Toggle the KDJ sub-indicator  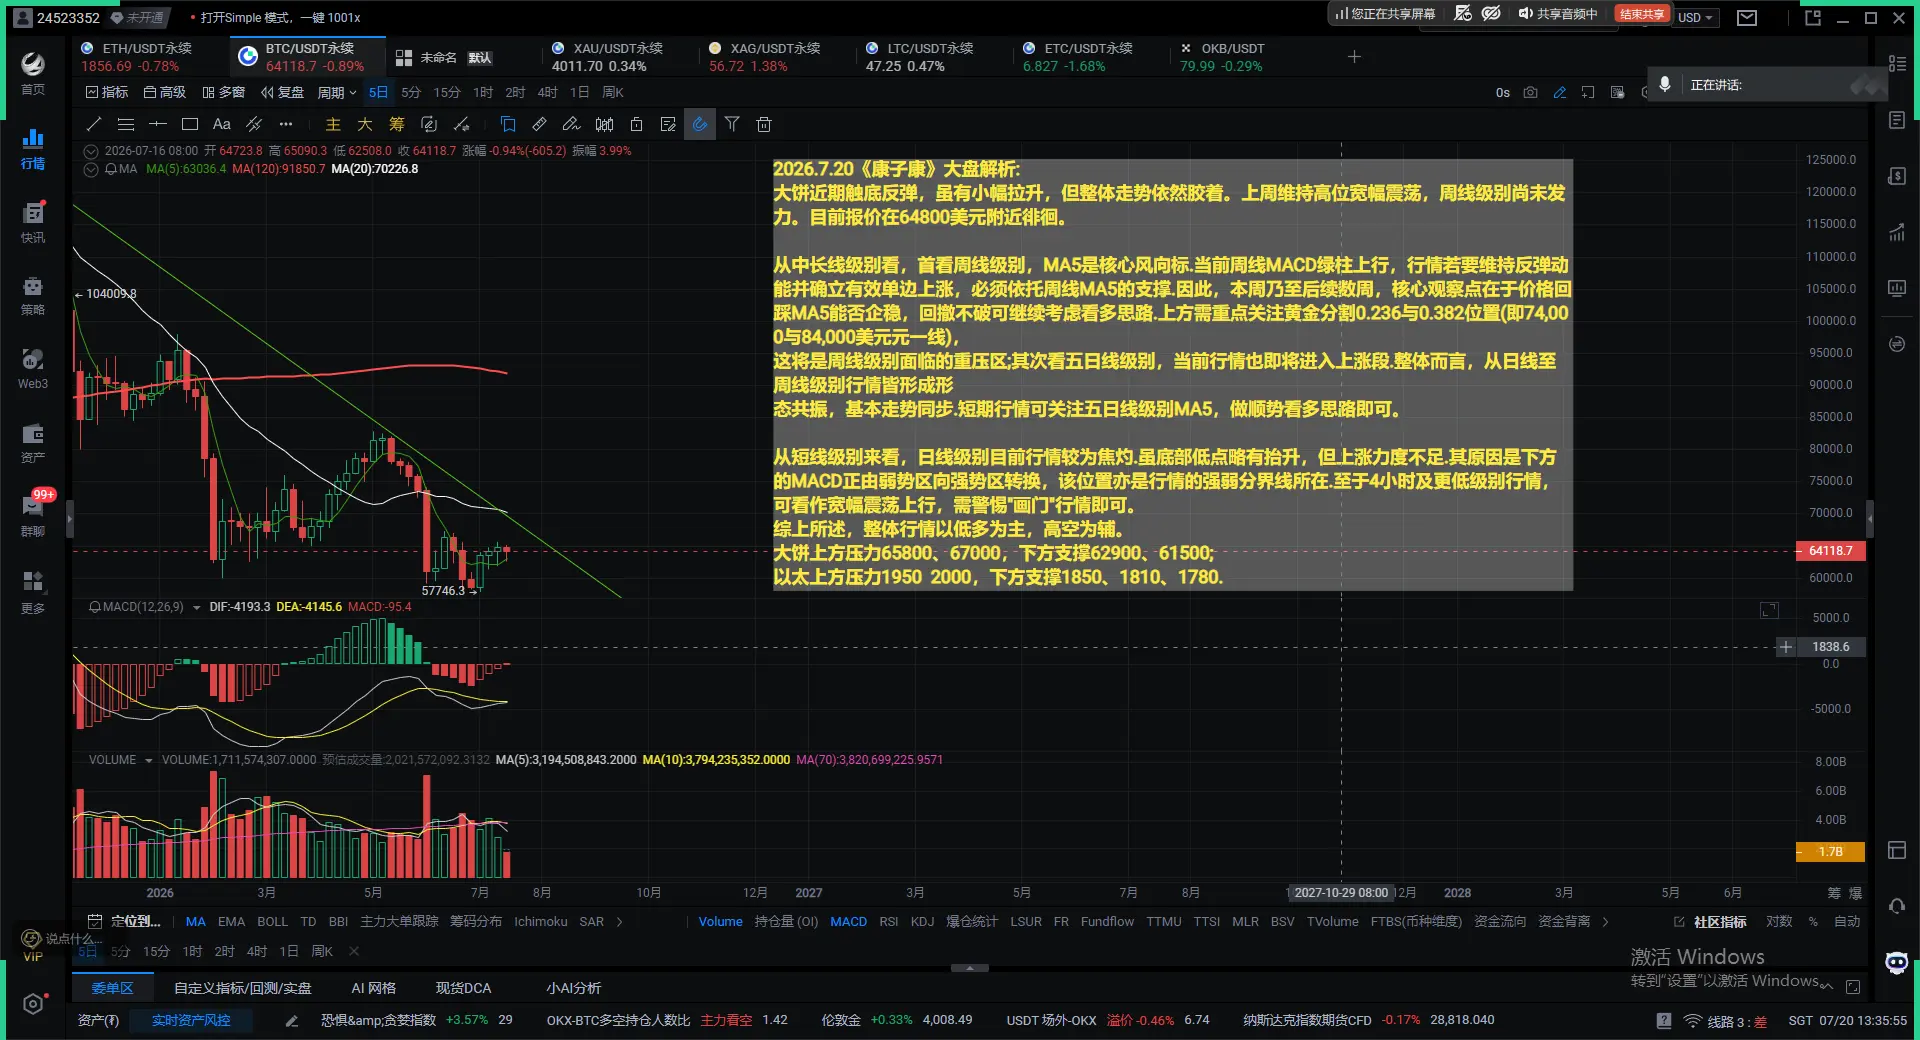tap(922, 922)
